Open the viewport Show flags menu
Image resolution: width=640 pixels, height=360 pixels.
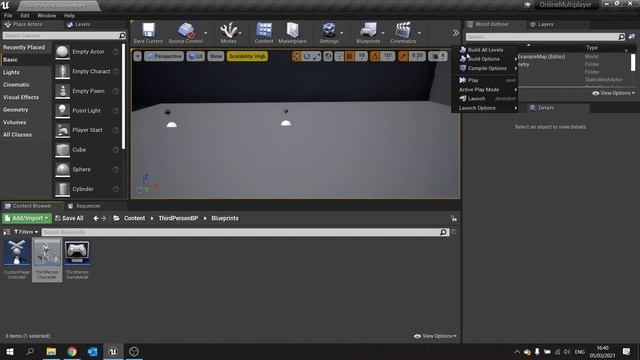tap(216, 56)
